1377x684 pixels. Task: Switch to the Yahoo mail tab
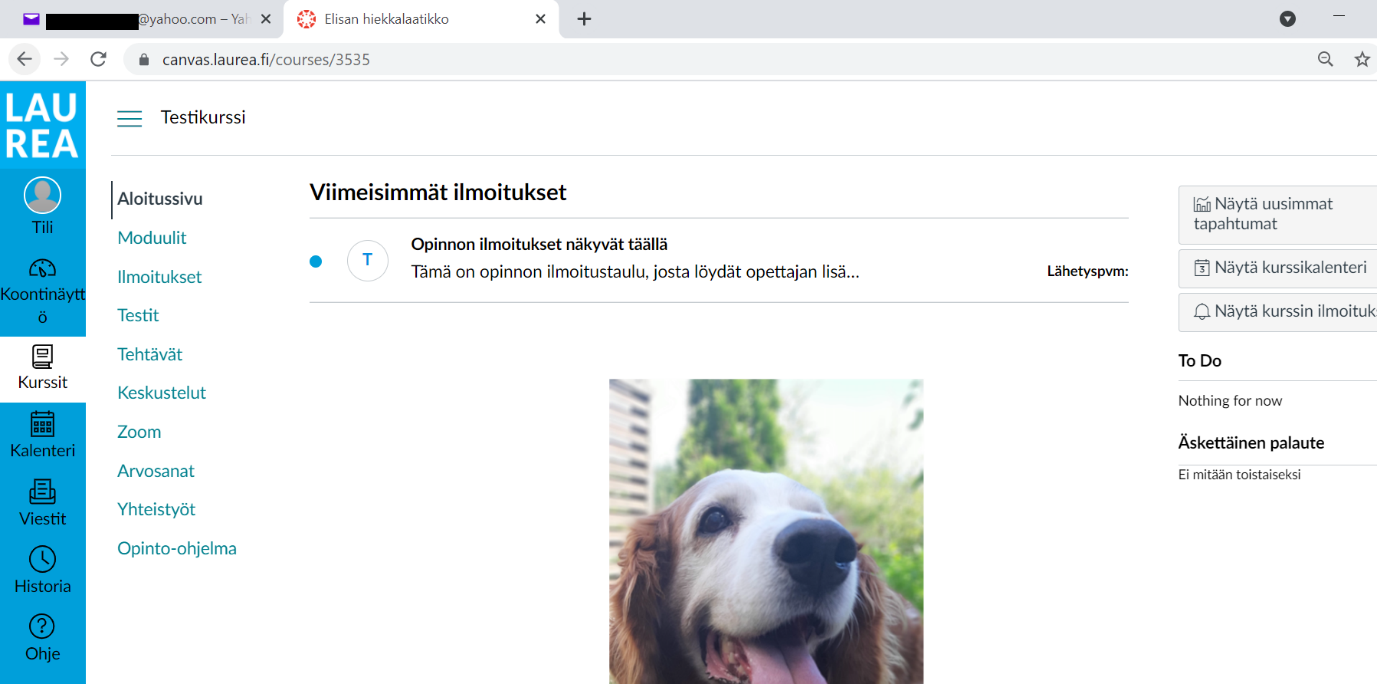click(x=140, y=19)
